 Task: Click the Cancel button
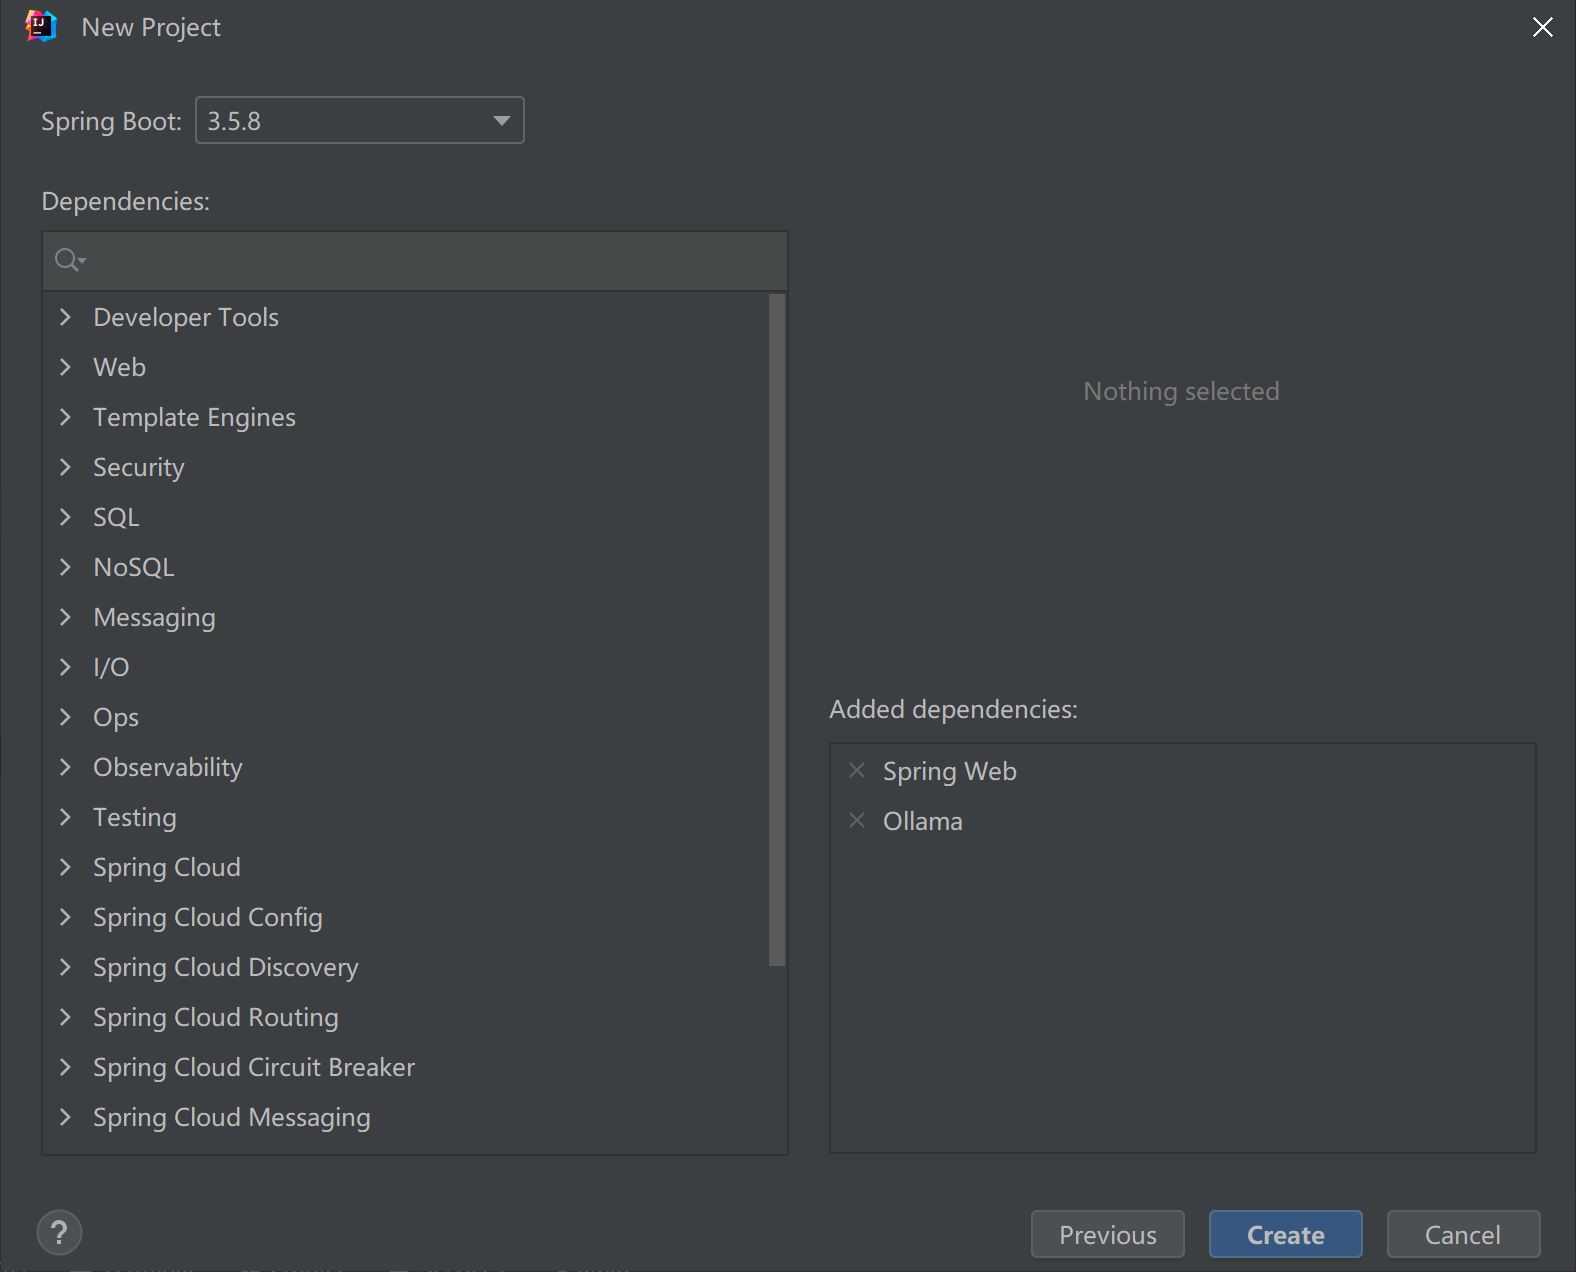click(x=1463, y=1234)
